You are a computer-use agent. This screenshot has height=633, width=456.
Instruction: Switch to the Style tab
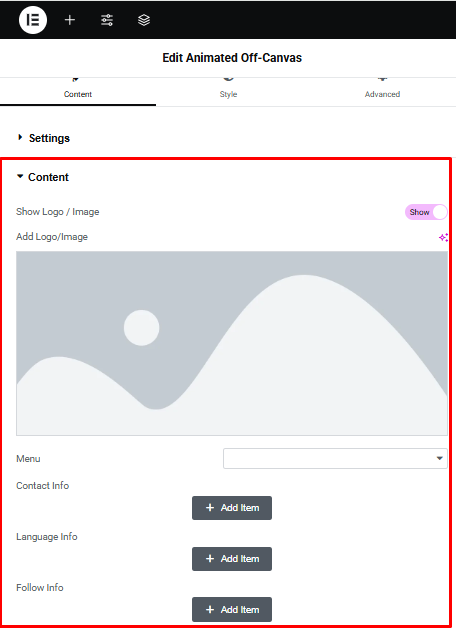228,92
